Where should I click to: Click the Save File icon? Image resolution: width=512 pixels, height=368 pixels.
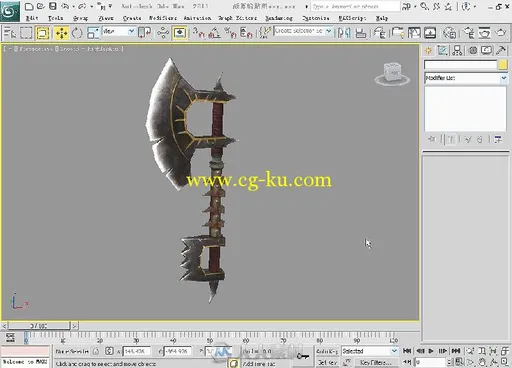(x=53, y=6)
